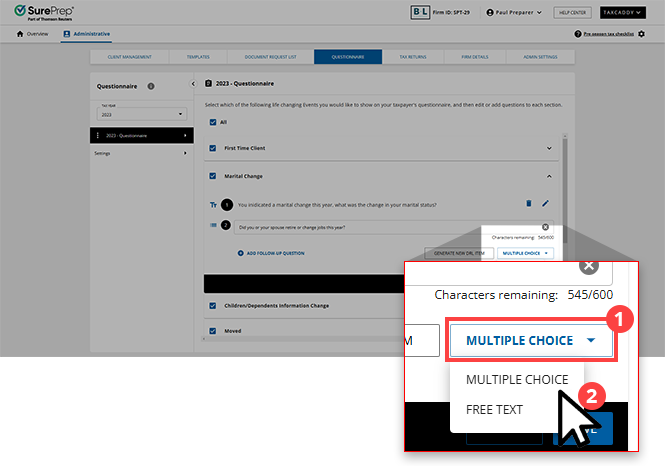This screenshot has height=466, width=665.
Task: Open the Overview home icon
Action: point(20,34)
